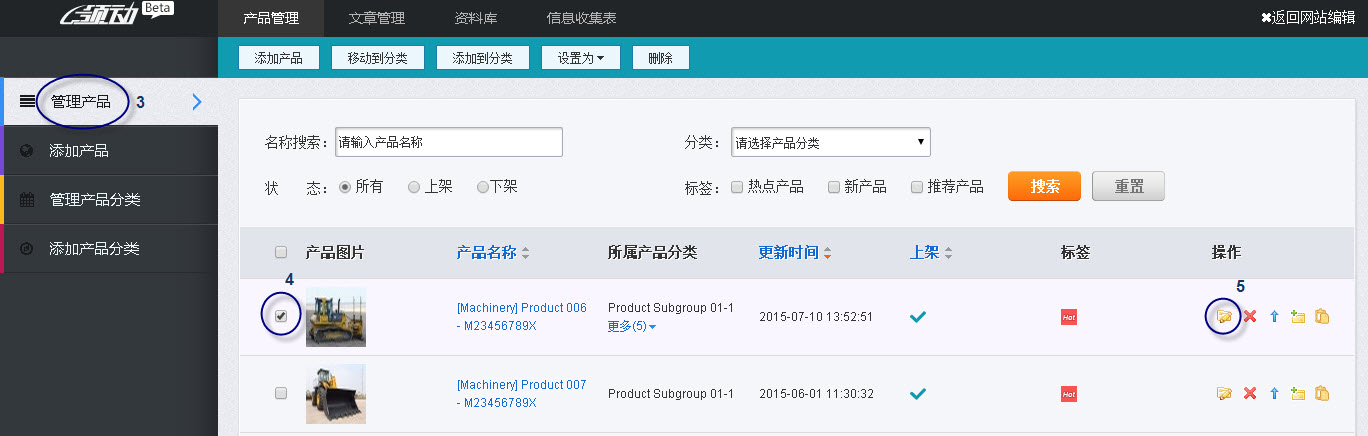Sort by 上架 using its sort arrows
Viewport: 1368px width, 436px height.
[x=948, y=253]
